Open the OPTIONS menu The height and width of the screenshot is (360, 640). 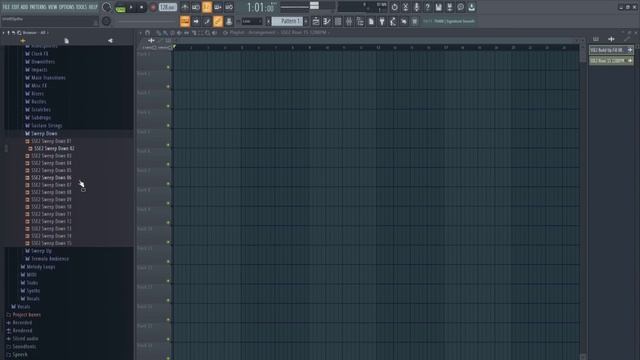[67, 7]
